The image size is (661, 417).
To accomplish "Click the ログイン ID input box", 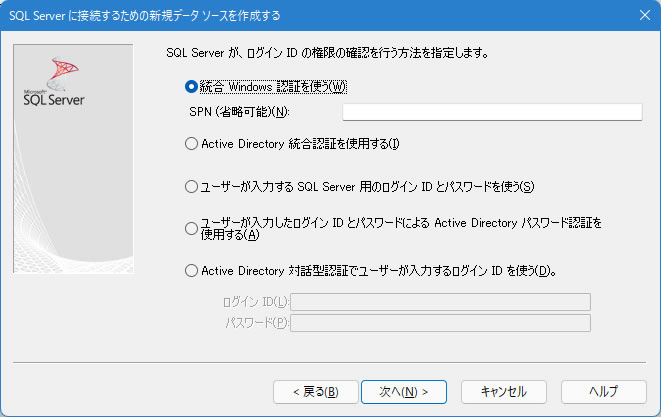I will (440, 302).
